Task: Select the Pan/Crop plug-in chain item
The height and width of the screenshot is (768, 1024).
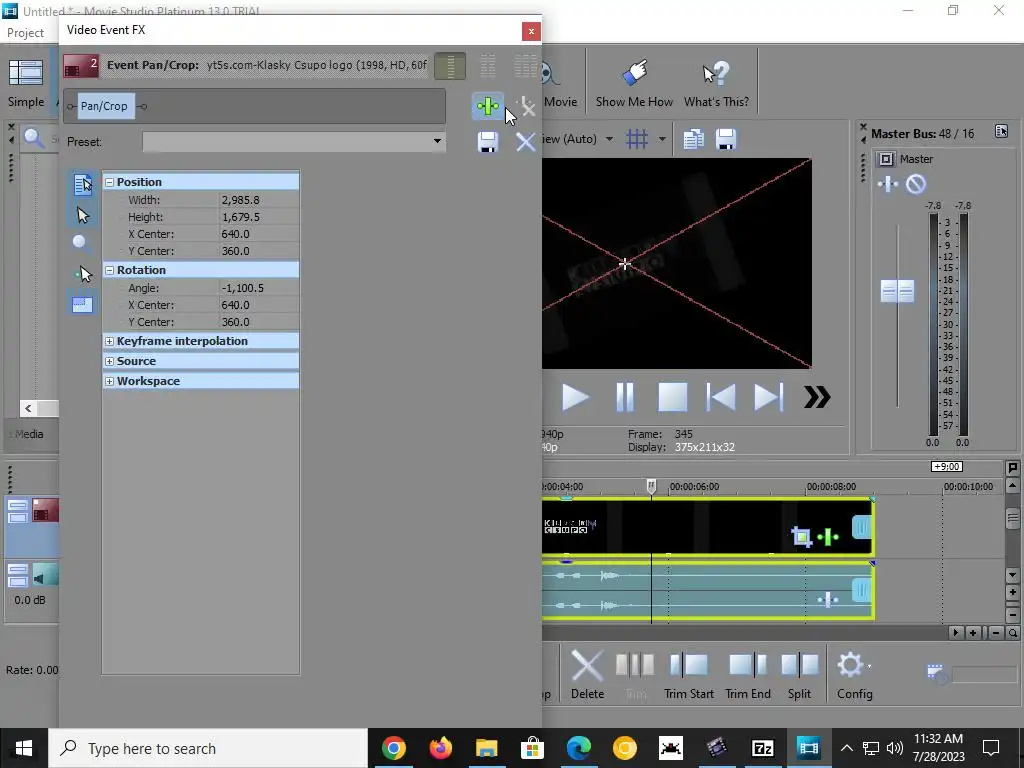Action: (x=104, y=106)
